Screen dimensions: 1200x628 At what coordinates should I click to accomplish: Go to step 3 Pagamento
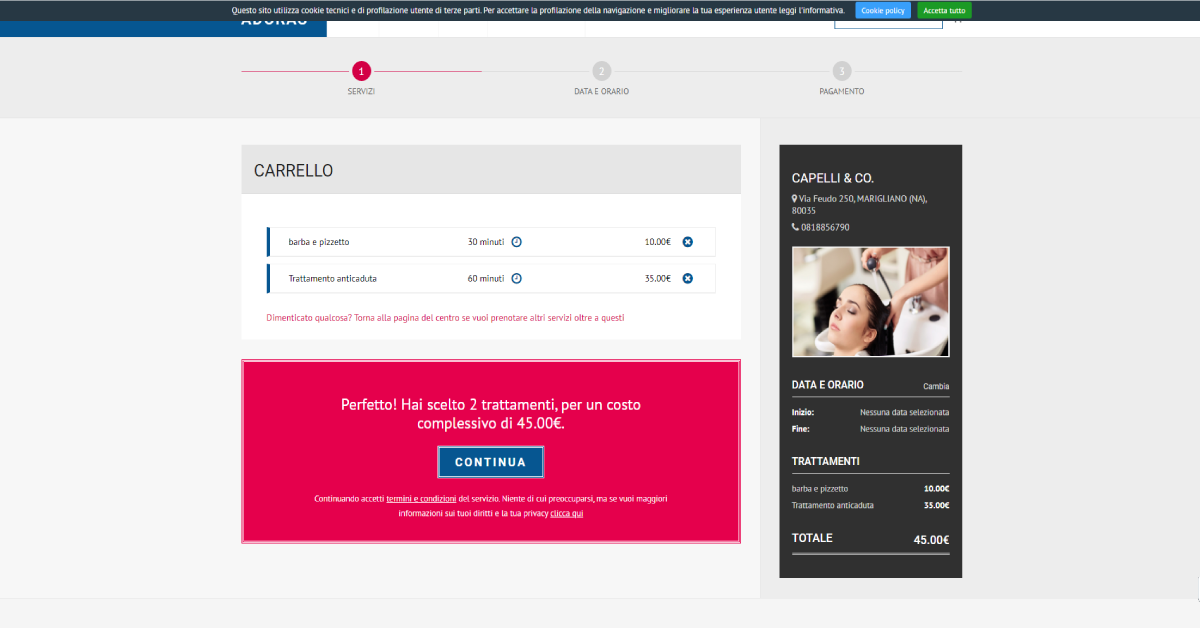click(842, 71)
